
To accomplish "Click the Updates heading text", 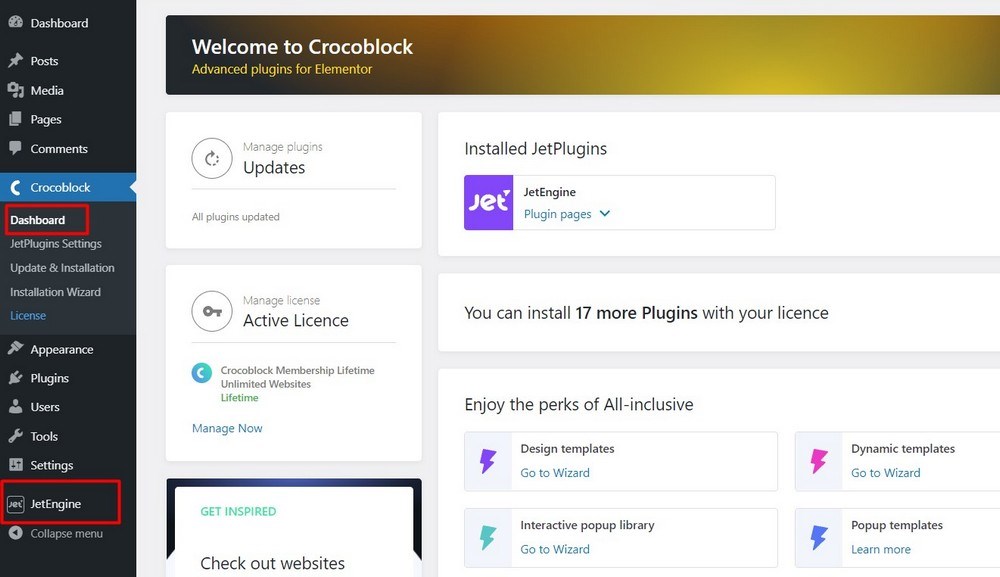I will tap(274, 168).
